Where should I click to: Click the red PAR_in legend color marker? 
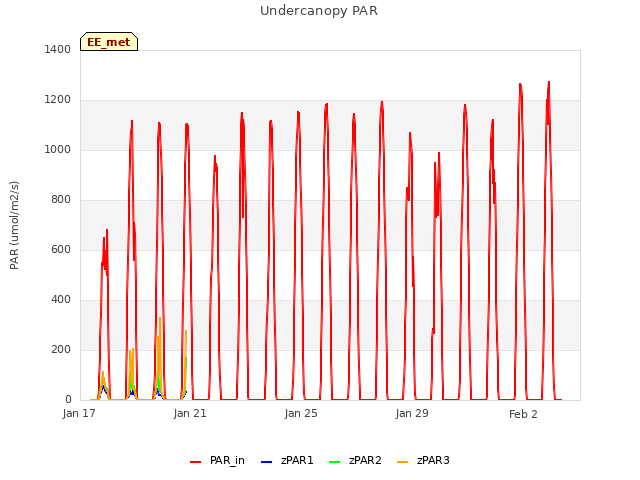coord(196,462)
